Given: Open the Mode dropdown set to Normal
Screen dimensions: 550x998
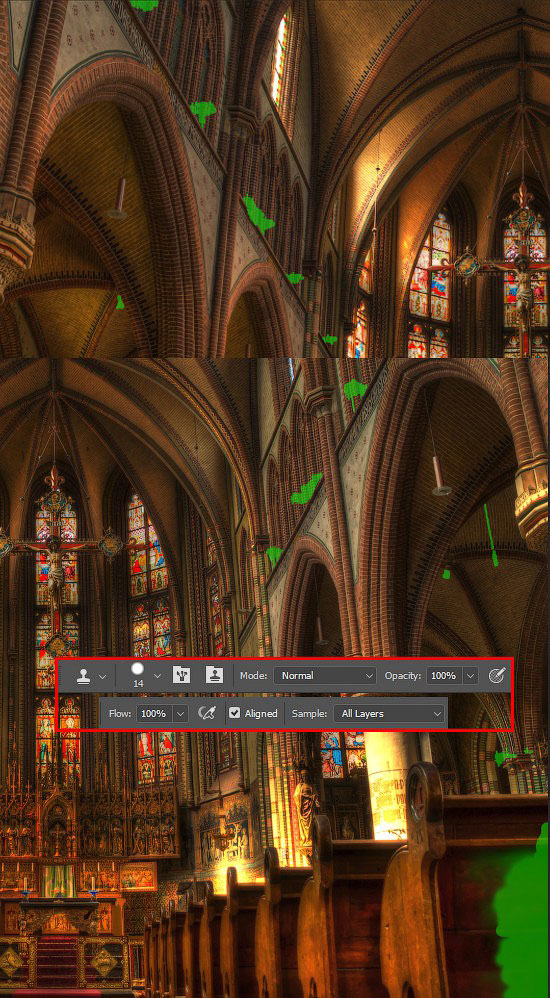Looking at the screenshot, I should click(325, 676).
